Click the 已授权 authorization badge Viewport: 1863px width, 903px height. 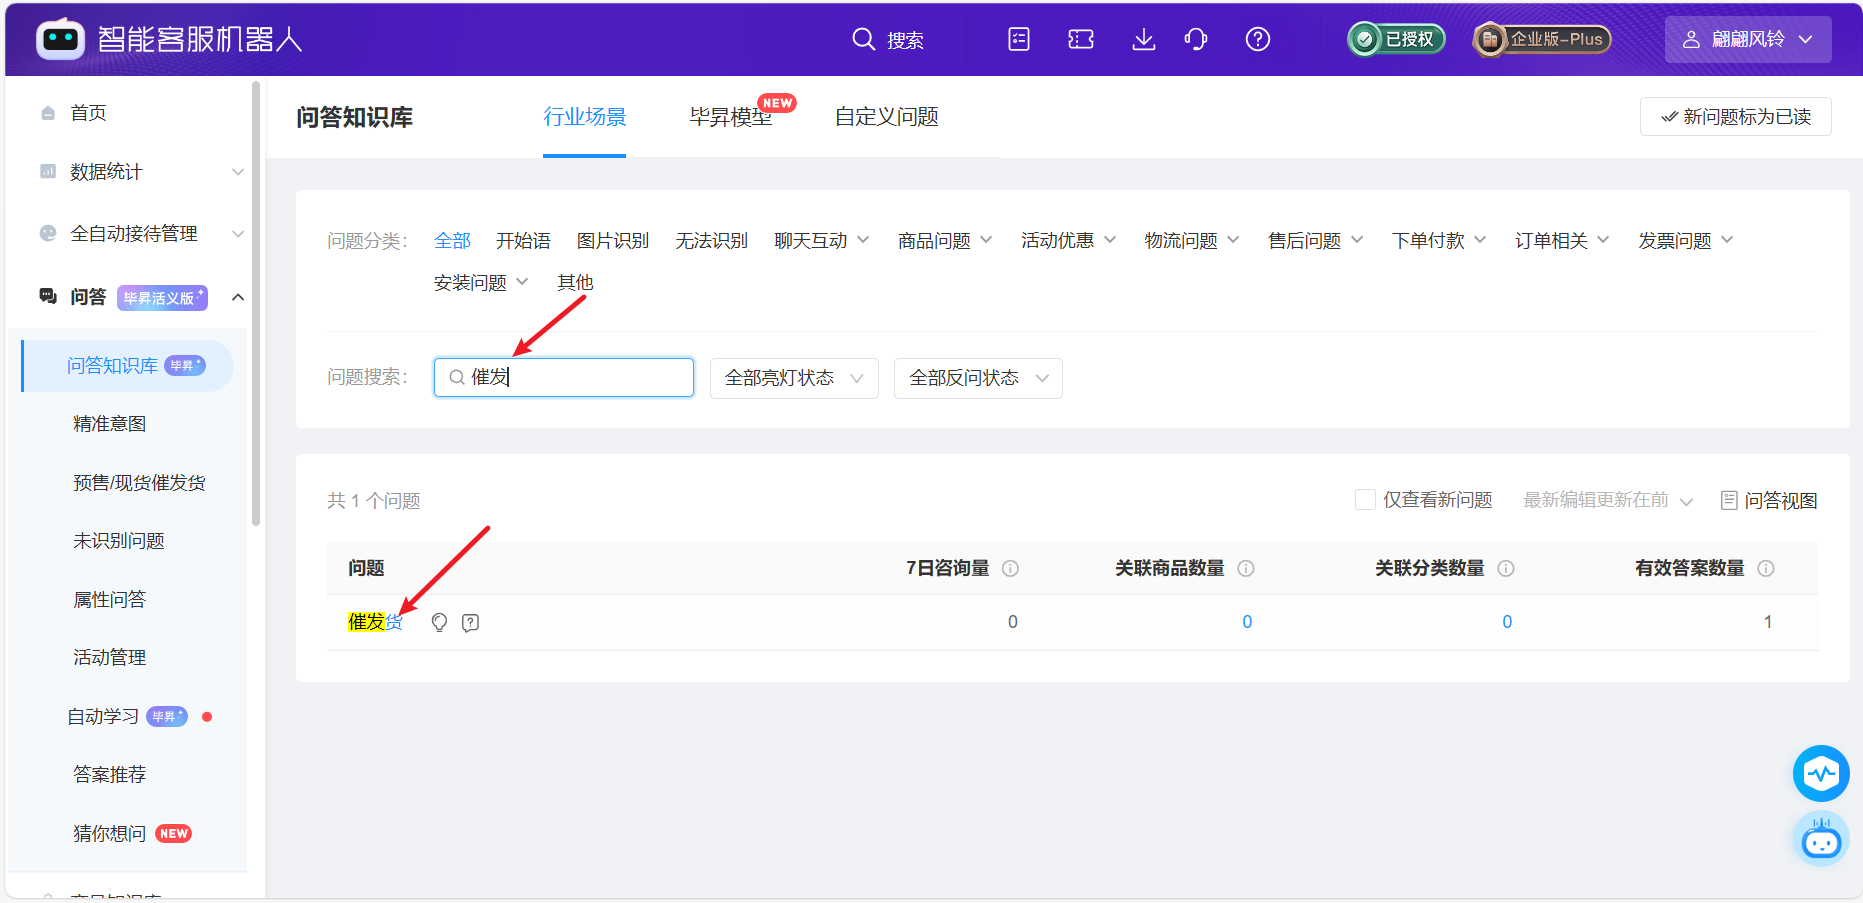pyautogui.click(x=1396, y=39)
